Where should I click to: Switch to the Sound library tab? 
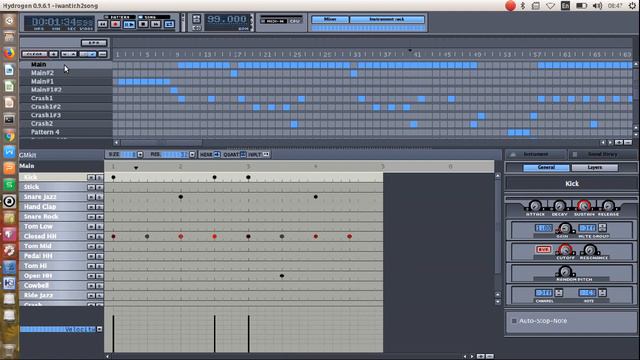click(x=602, y=154)
